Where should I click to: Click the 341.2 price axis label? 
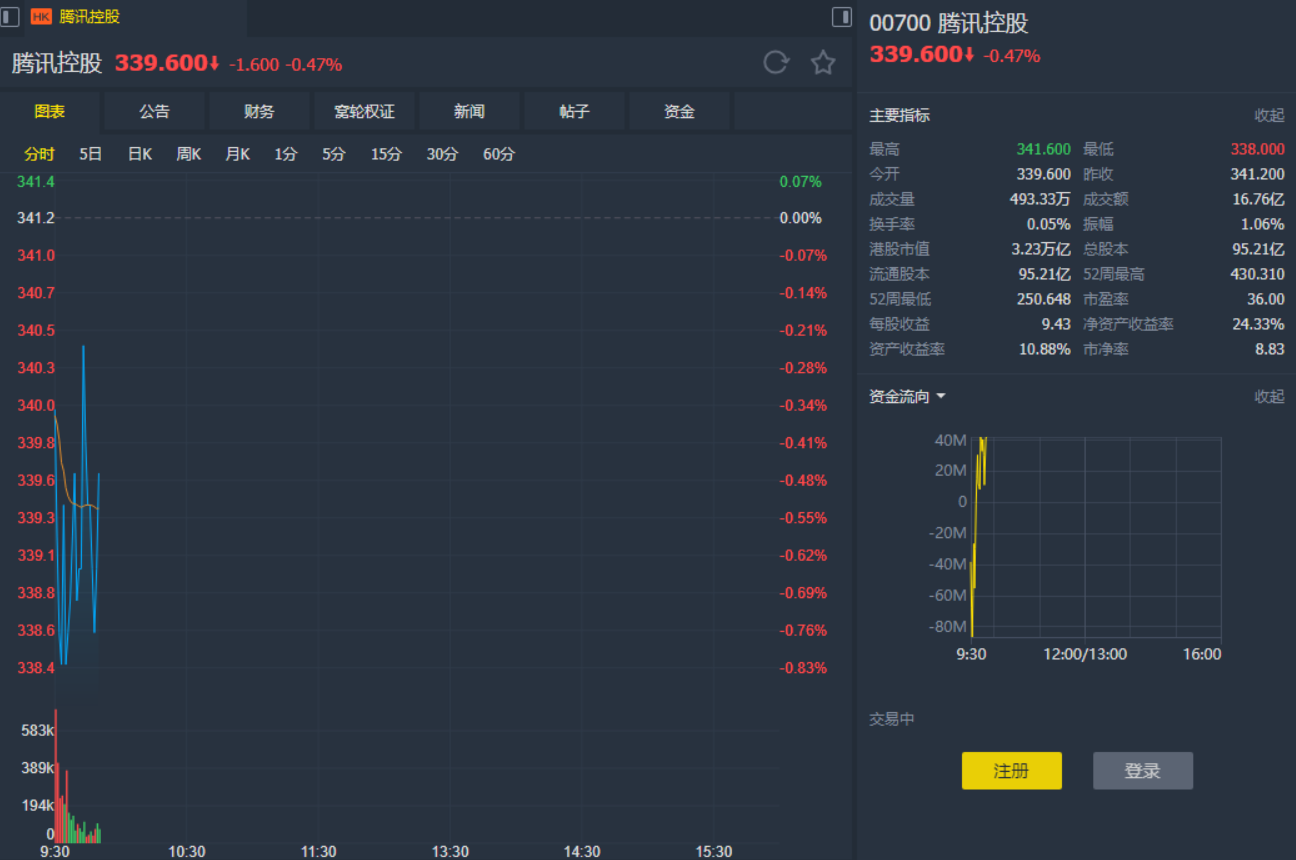pos(36,218)
